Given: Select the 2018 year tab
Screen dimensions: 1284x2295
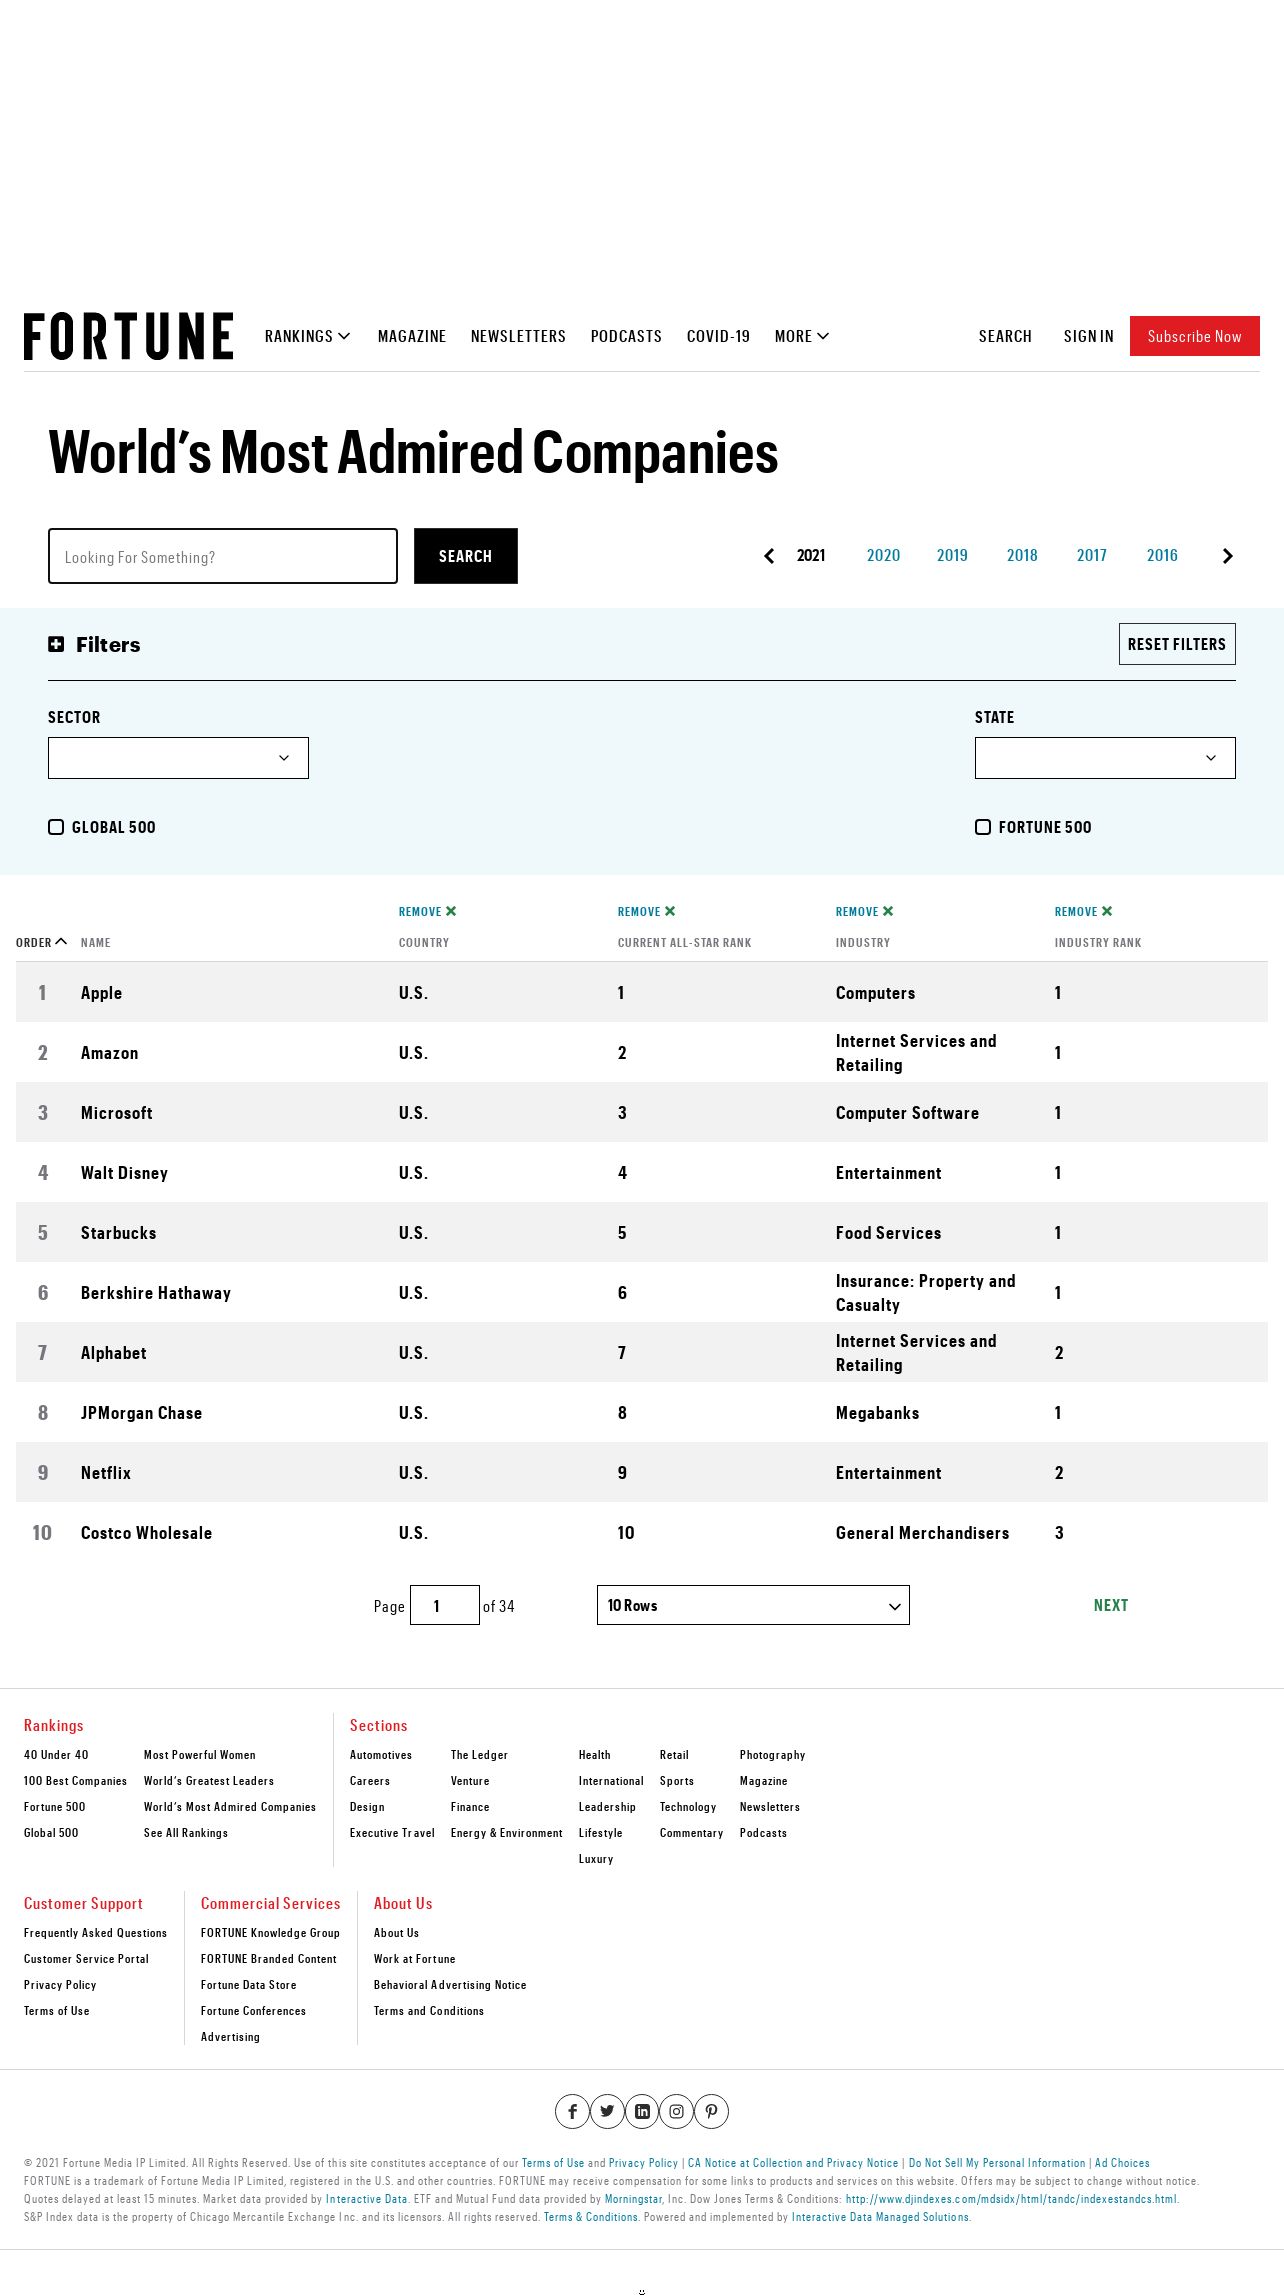Looking at the screenshot, I should click(1022, 556).
